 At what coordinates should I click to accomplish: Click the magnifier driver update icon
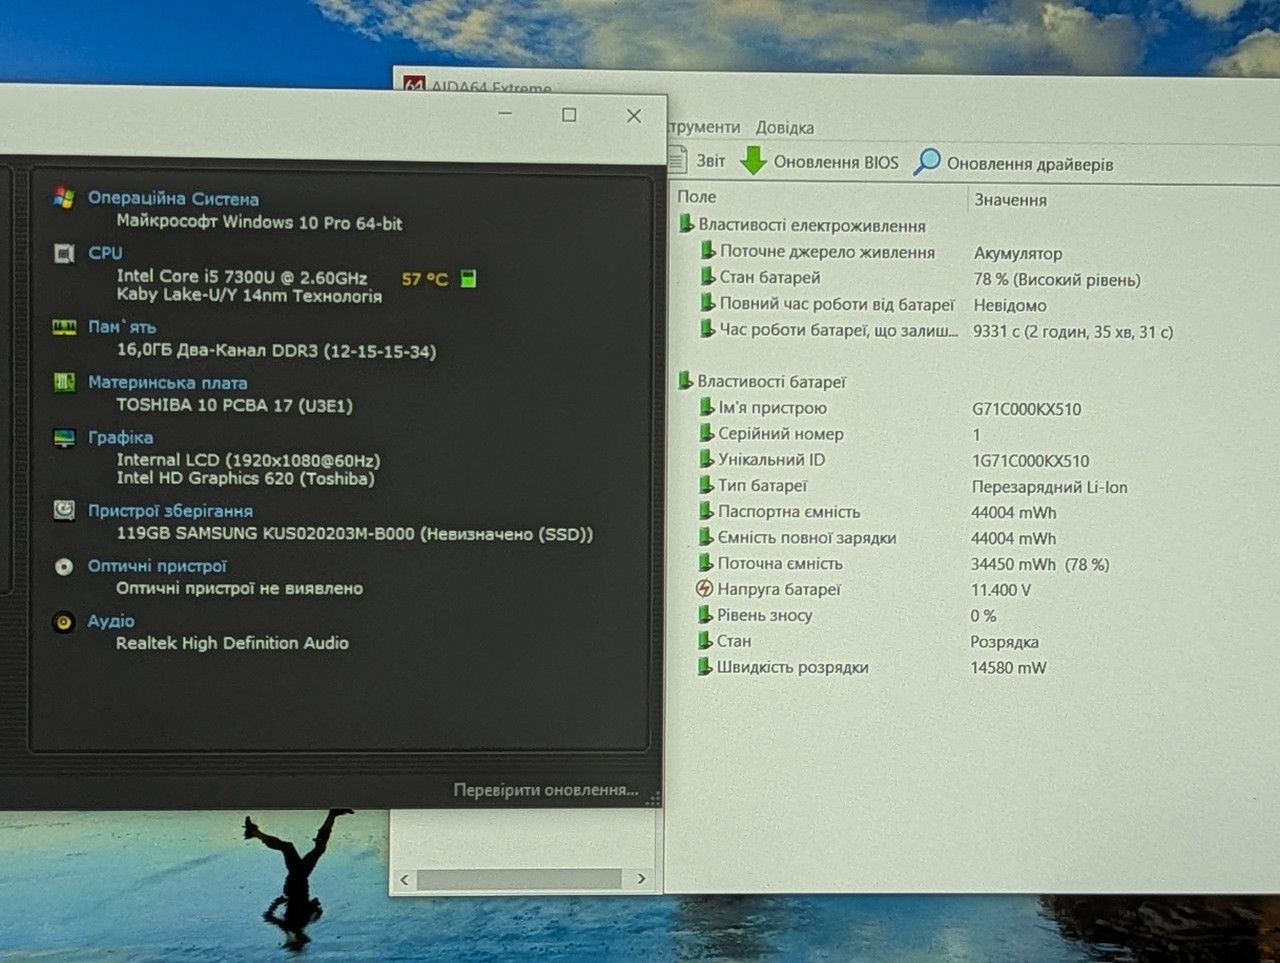tap(927, 161)
